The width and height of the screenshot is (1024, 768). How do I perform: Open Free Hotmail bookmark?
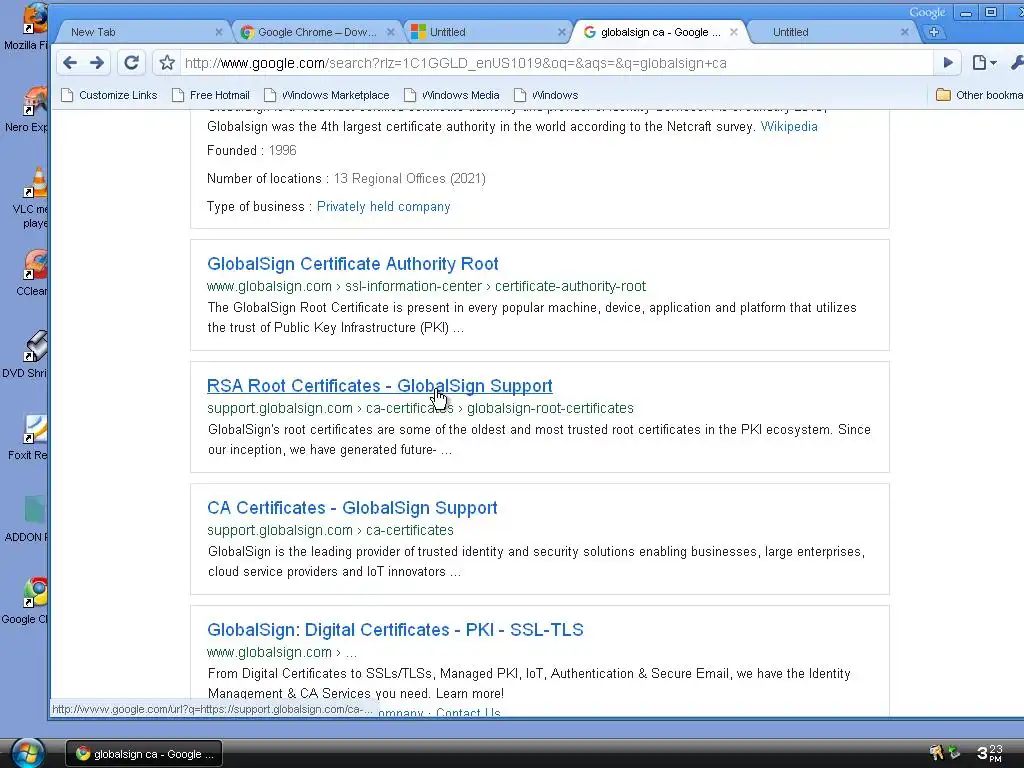pos(211,95)
